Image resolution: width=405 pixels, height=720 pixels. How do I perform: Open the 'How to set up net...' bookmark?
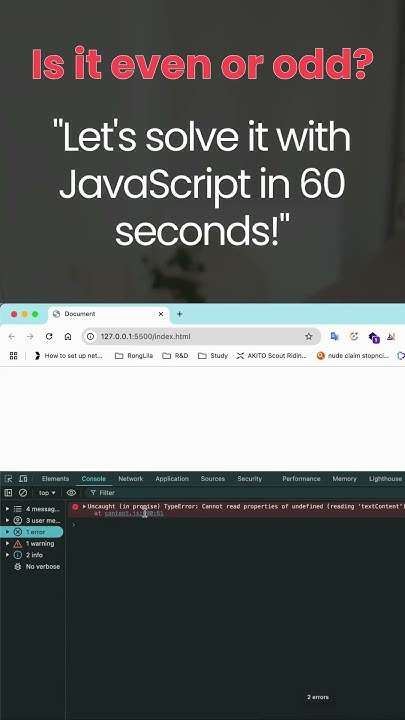pos(68,355)
